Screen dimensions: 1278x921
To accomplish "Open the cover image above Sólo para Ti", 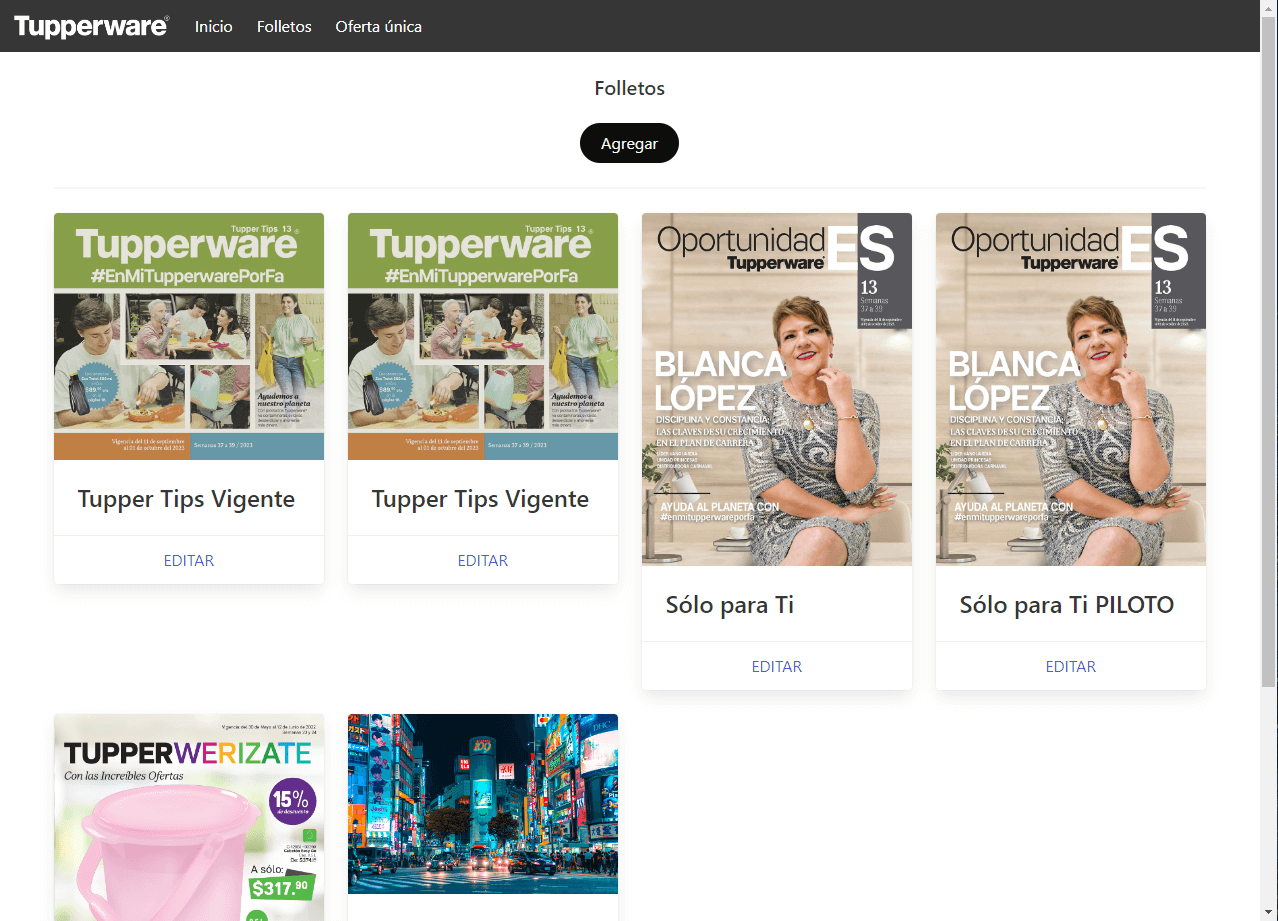I will [x=777, y=389].
